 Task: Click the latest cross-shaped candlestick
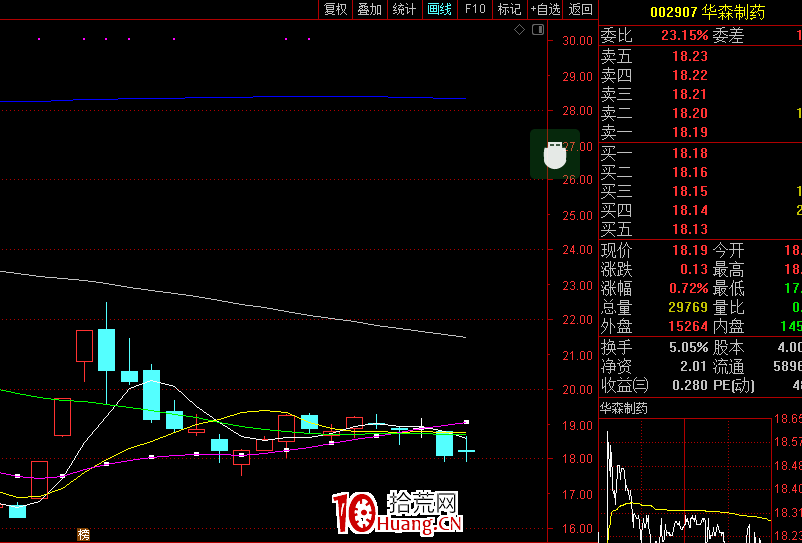pyautogui.click(x=466, y=450)
